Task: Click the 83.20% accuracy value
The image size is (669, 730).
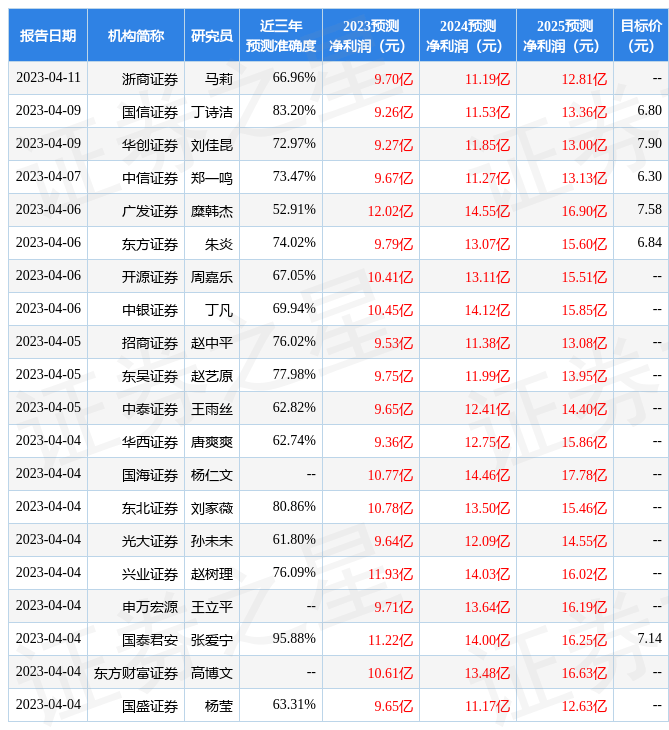Action: click(294, 110)
